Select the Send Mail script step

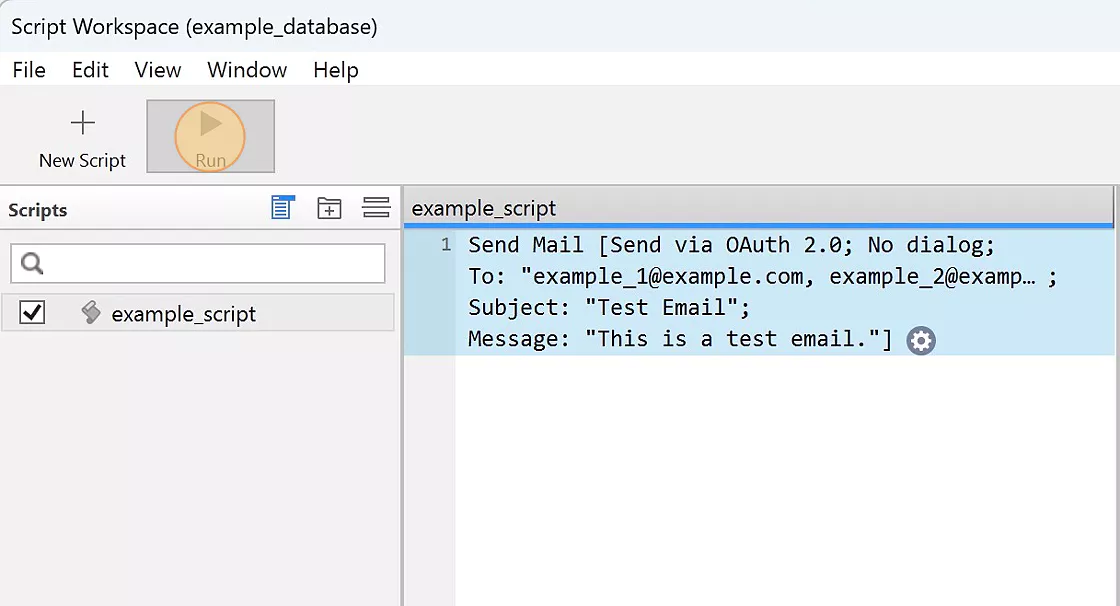pos(759,292)
